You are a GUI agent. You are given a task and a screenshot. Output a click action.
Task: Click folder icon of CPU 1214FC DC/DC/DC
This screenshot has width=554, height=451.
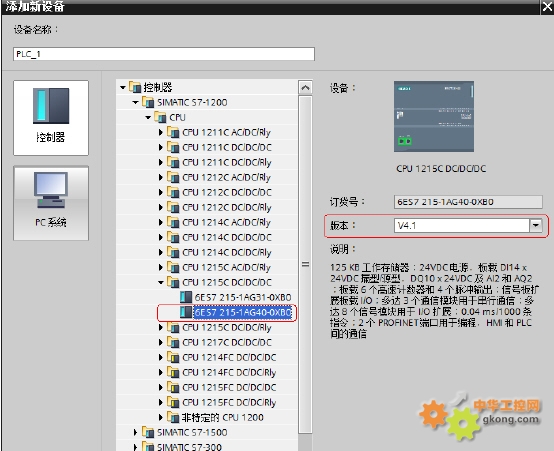pos(173,357)
